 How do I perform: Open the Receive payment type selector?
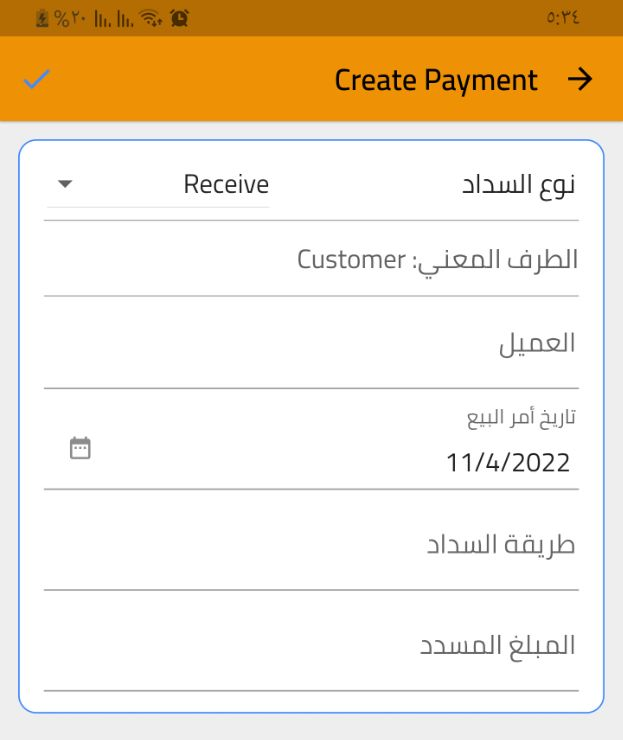click(226, 185)
